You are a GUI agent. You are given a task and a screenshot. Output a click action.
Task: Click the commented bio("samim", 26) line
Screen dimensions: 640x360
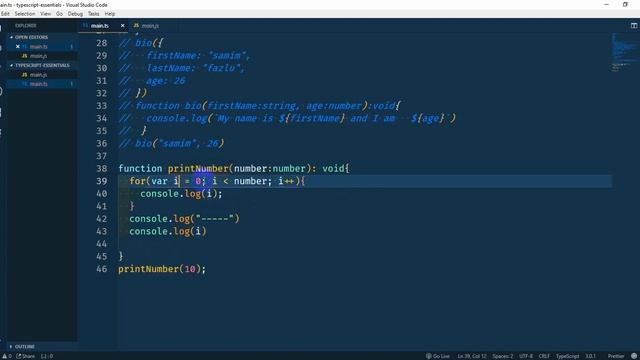[x=171, y=144]
